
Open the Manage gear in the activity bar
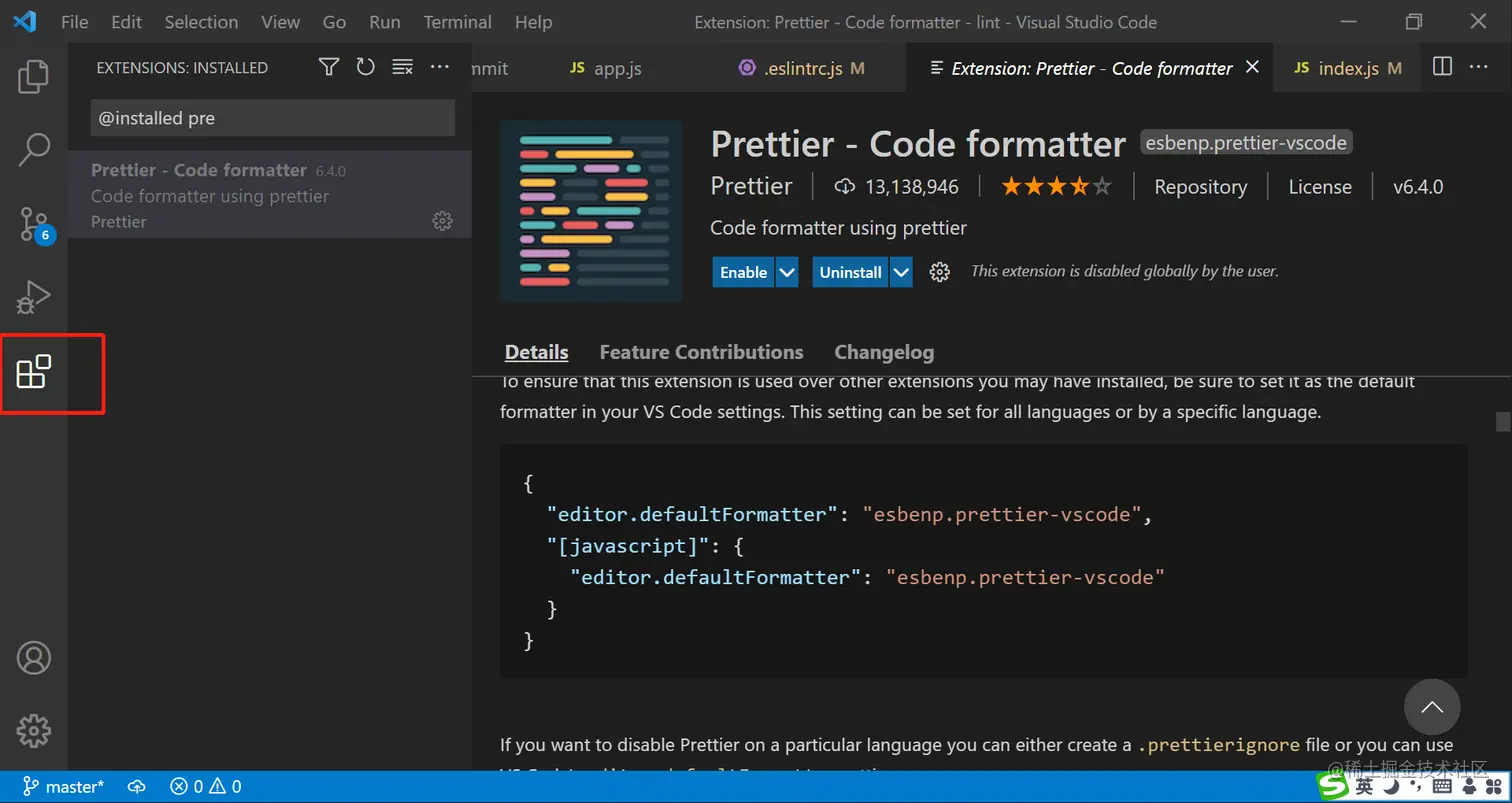pyautogui.click(x=33, y=731)
